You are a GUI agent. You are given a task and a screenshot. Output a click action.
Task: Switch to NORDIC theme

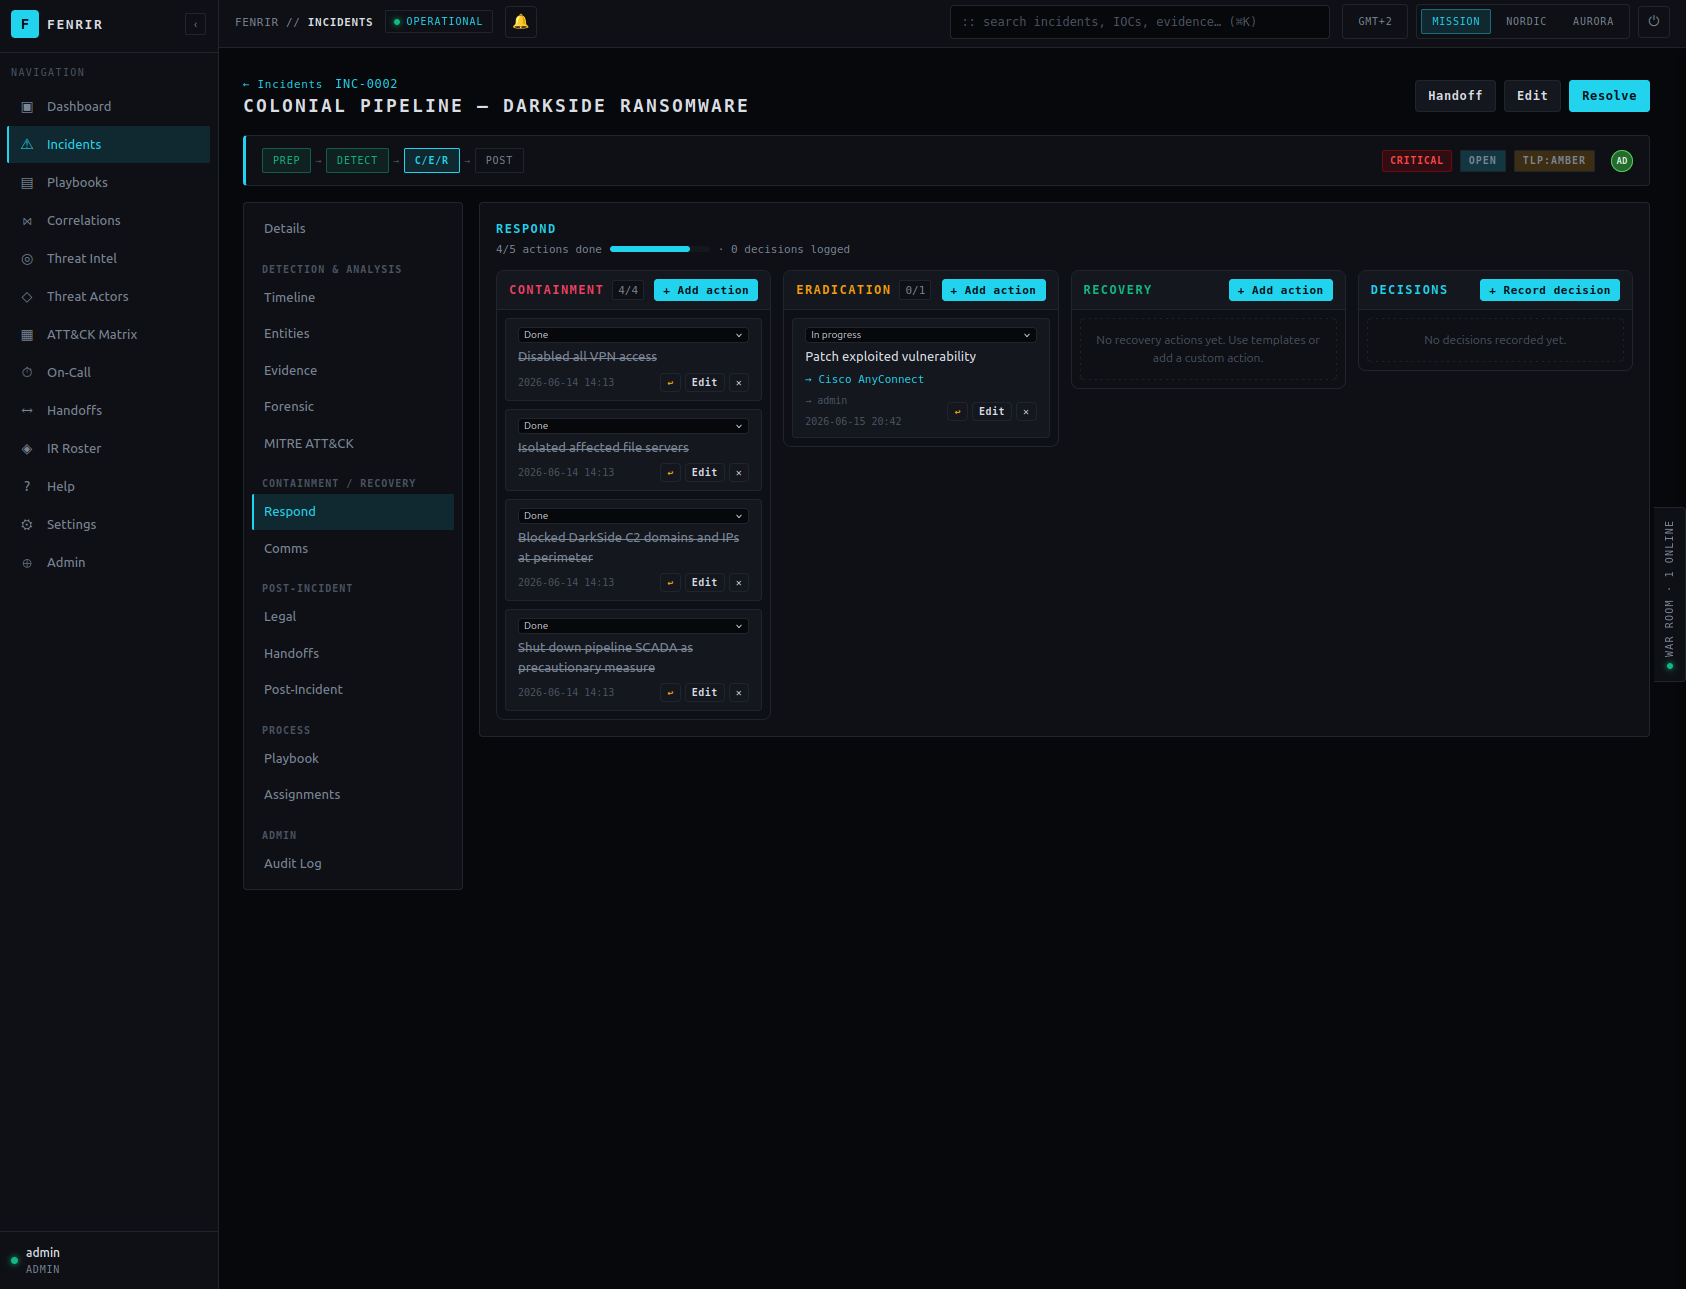pyautogui.click(x=1526, y=22)
